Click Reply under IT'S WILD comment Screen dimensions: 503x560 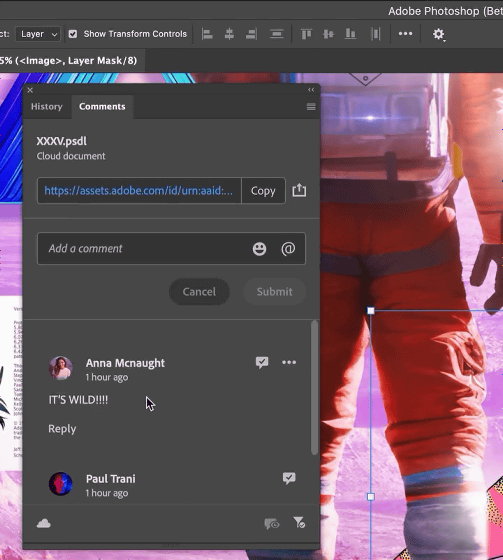(x=62, y=429)
